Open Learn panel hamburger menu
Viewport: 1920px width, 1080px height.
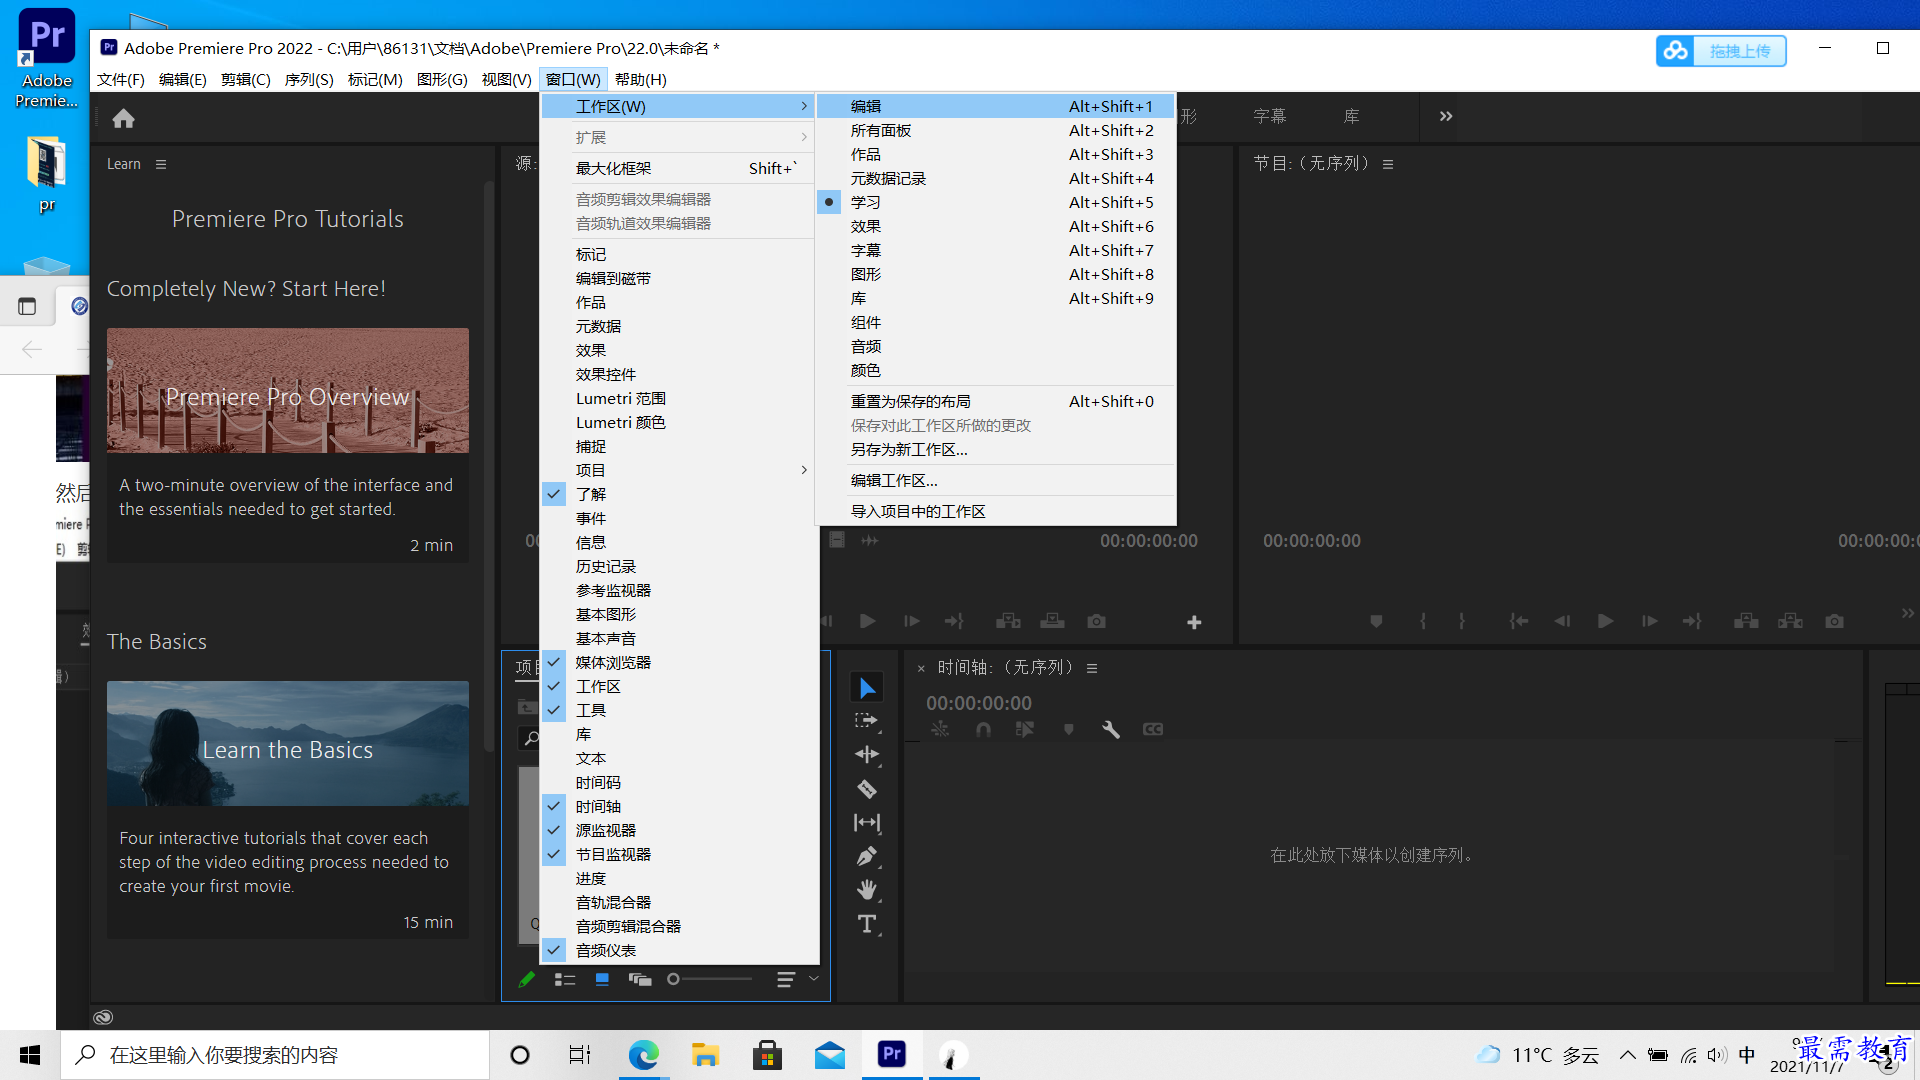[161, 164]
